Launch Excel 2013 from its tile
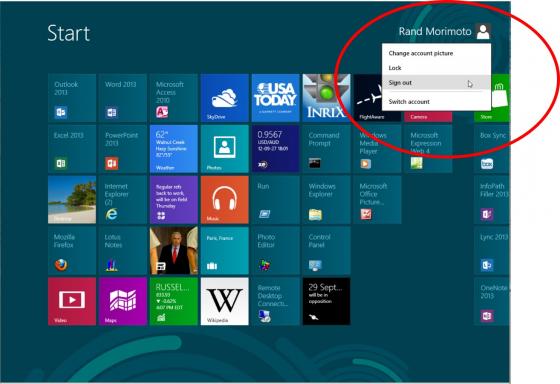Image resolution: width=560 pixels, height=384 pixels. 72,149
